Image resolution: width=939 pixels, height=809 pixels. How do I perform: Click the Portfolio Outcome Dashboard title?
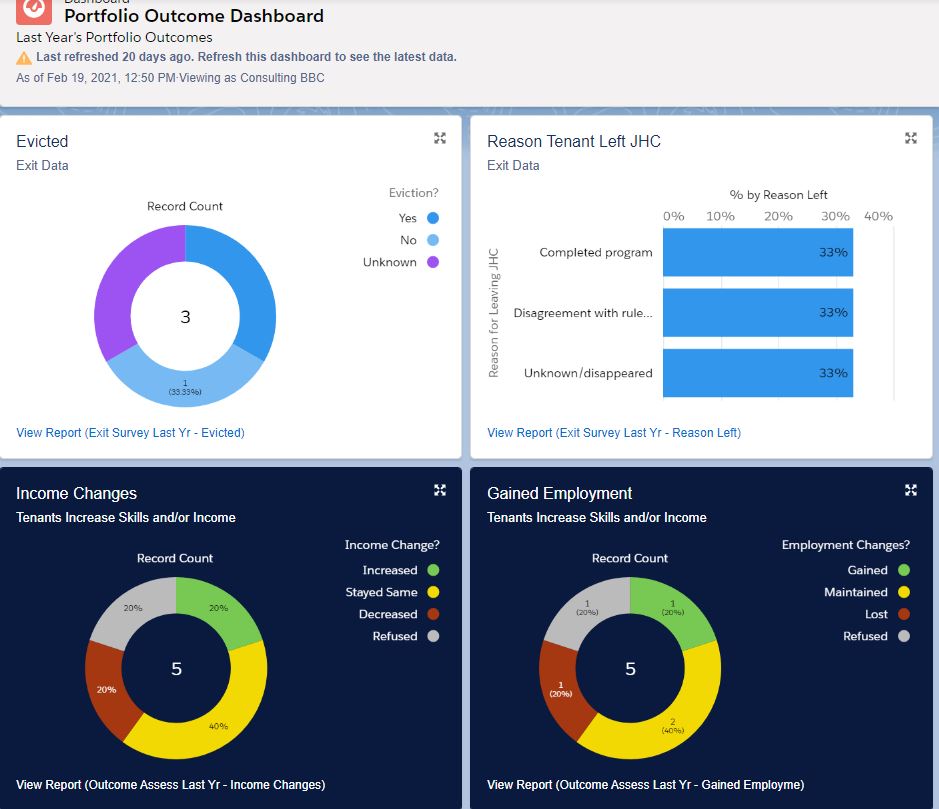pos(194,16)
